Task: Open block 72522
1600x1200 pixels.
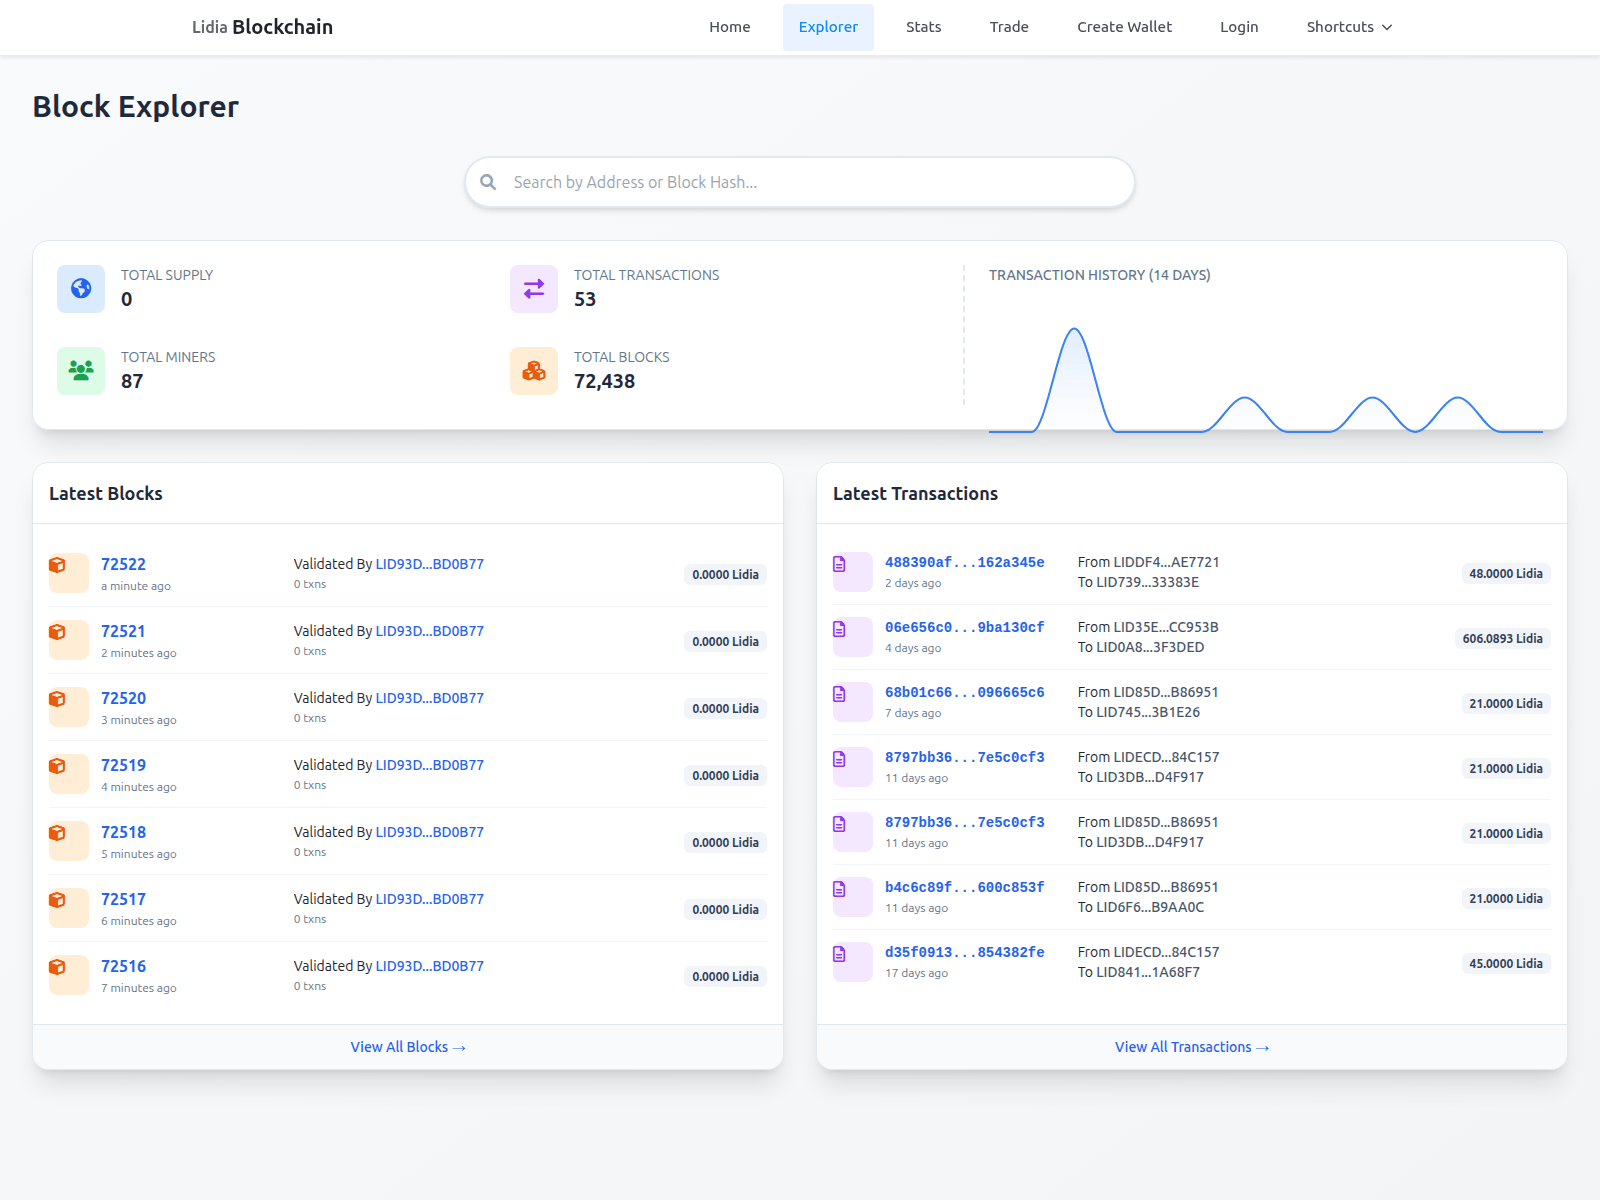Action: pos(123,564)
